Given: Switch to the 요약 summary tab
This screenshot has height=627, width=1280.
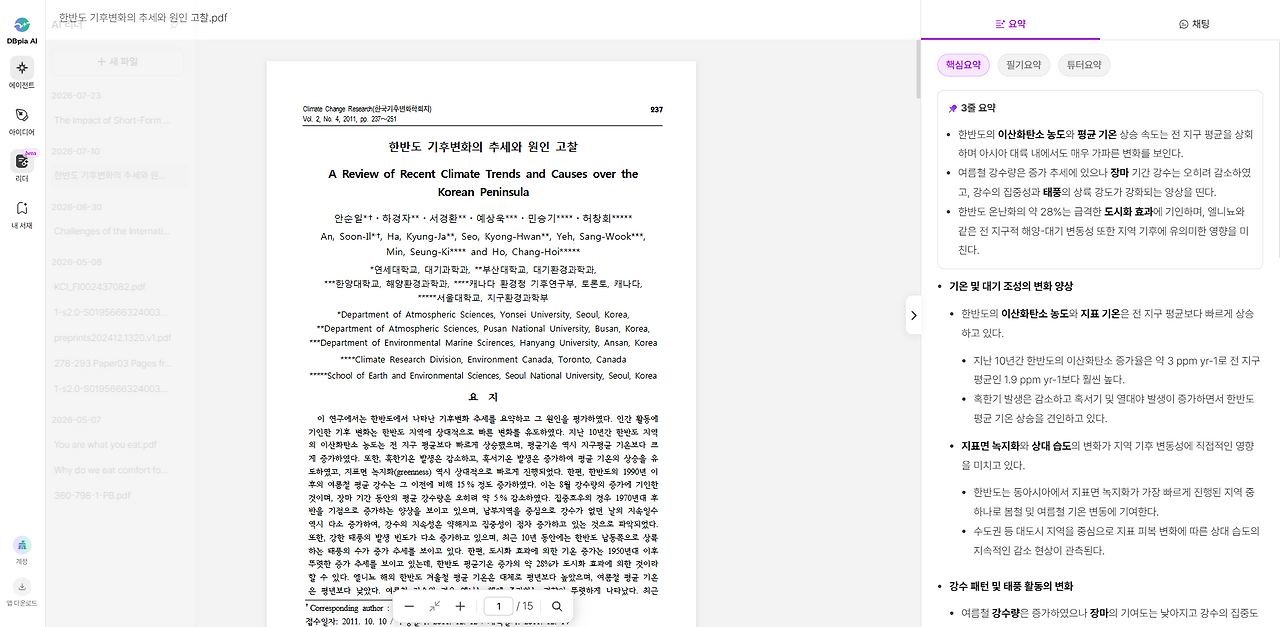Looking at the screenshot, I should click(1010, 23).
